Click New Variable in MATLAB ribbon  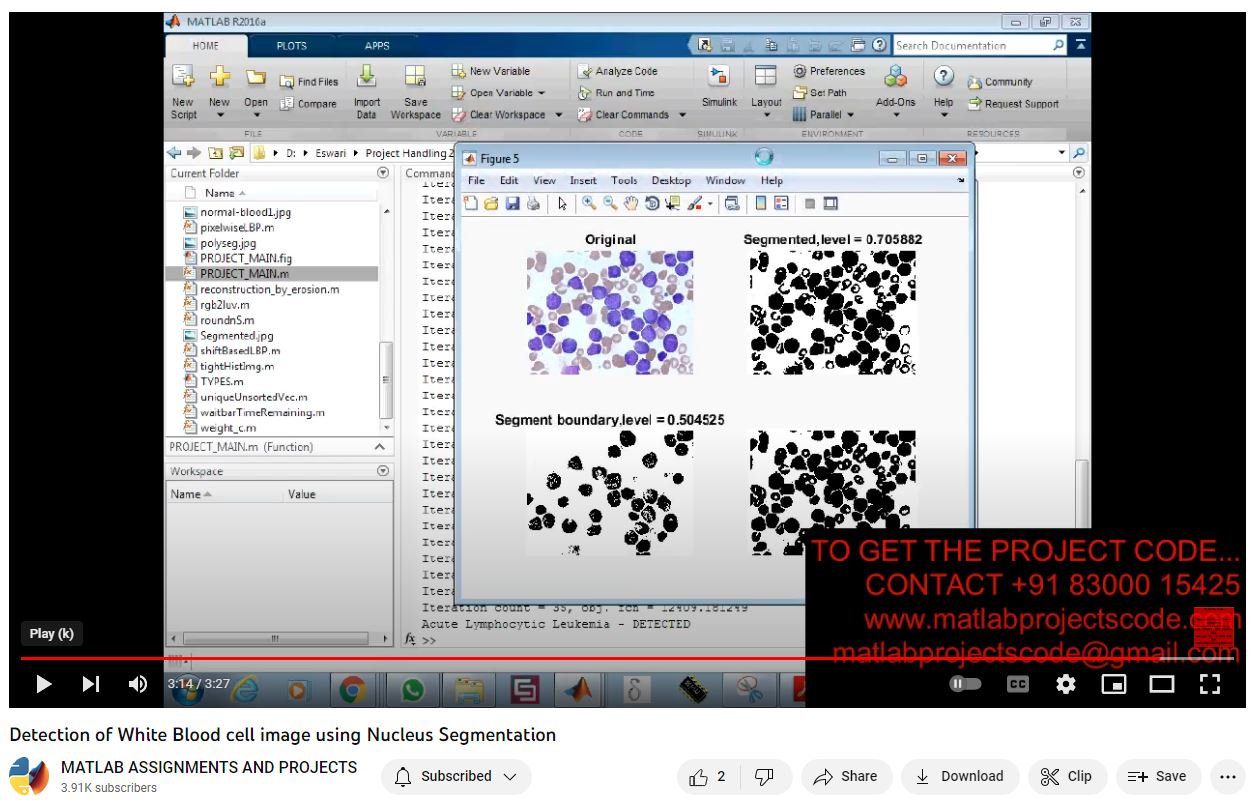(x=491, y=71)
